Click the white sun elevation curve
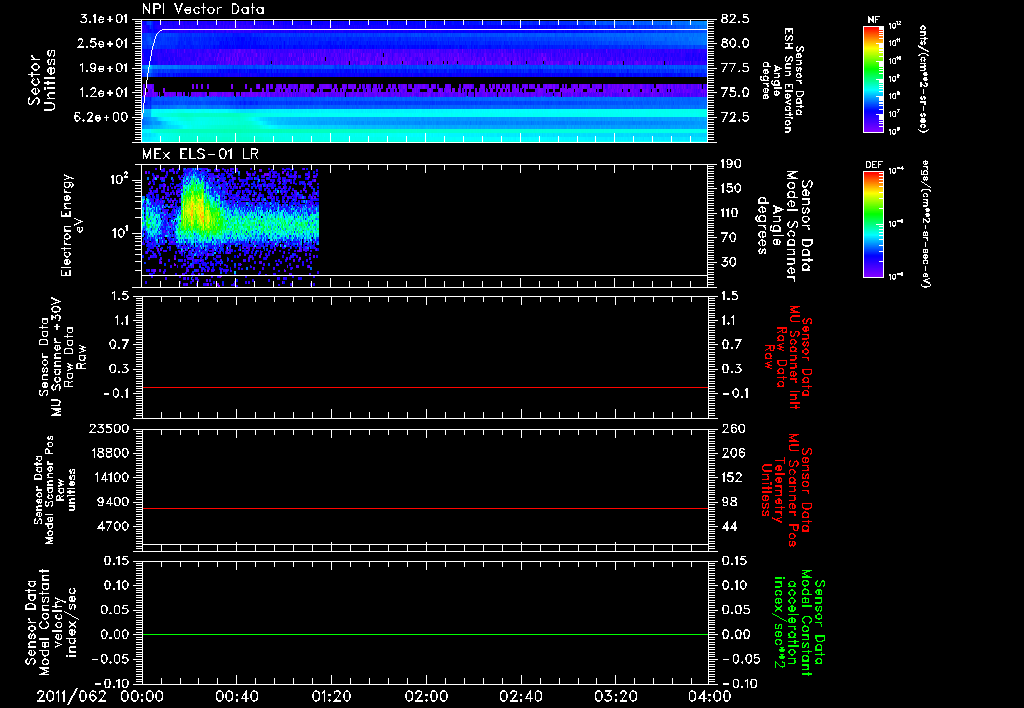 (424, 29)
